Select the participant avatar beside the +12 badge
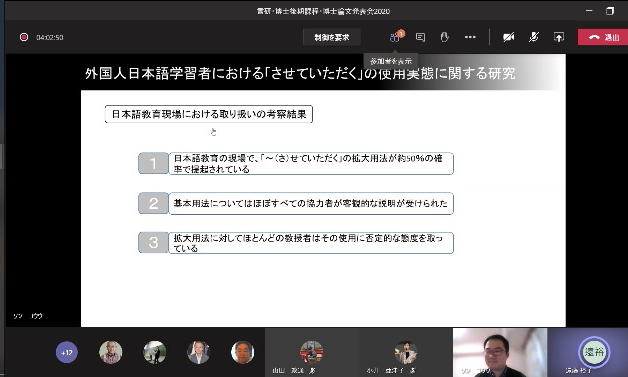Viewport: 628px width, 377px height. pyautogui.click(x=111, y=352)
